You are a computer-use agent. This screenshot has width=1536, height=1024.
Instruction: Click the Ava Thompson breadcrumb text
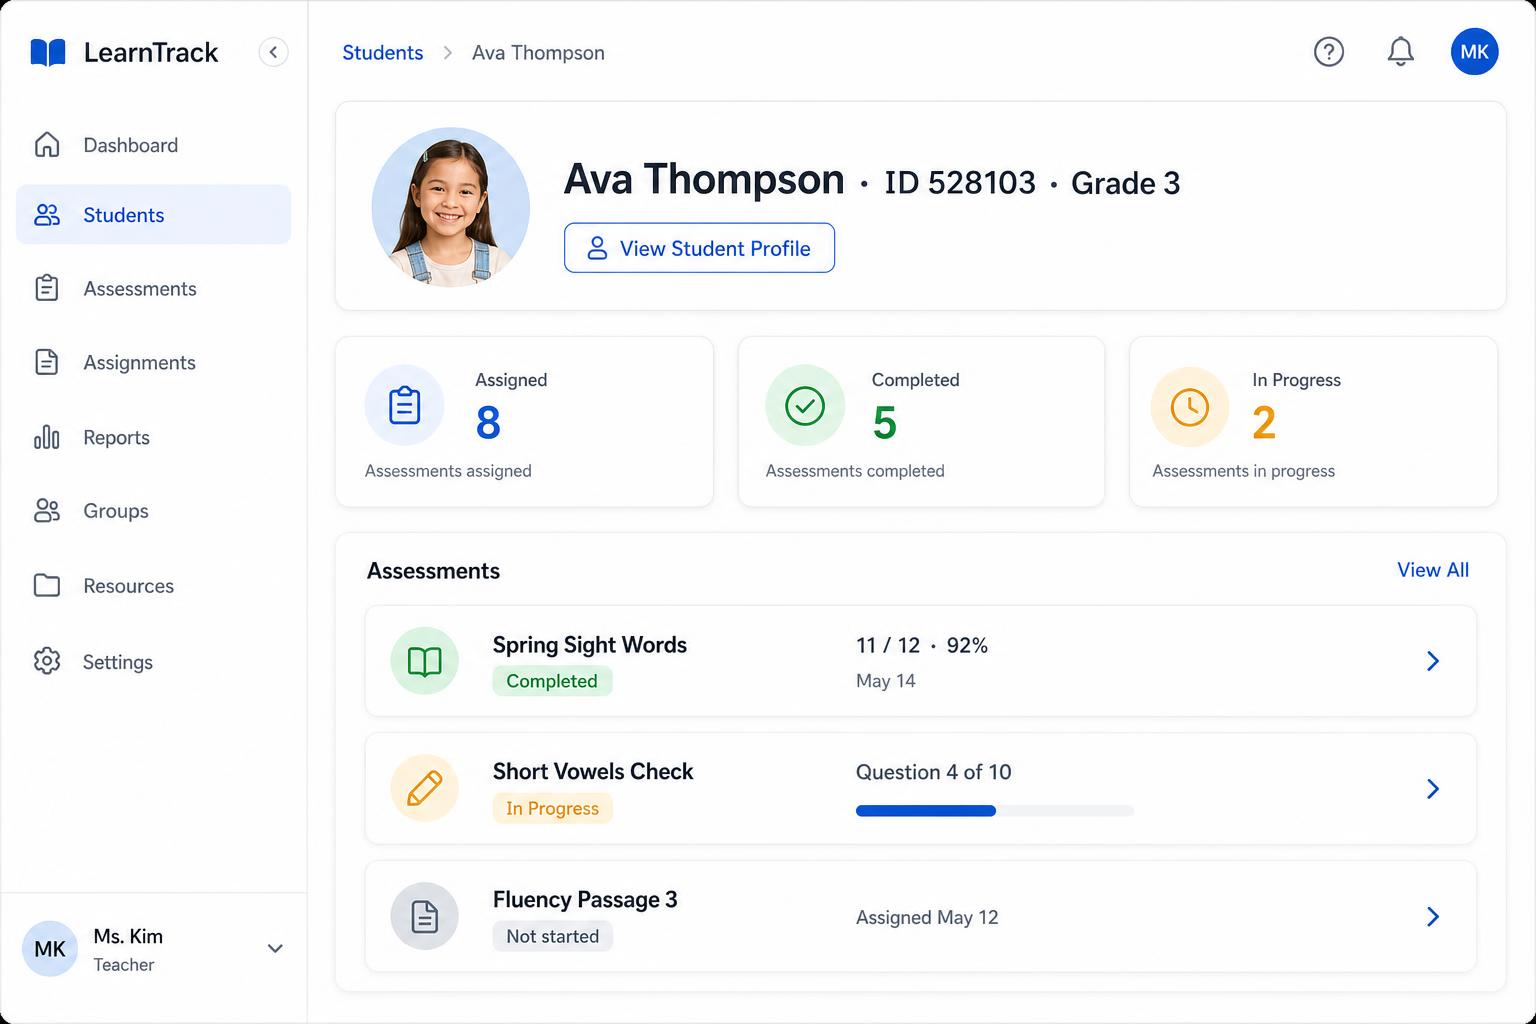click(538, 53)
